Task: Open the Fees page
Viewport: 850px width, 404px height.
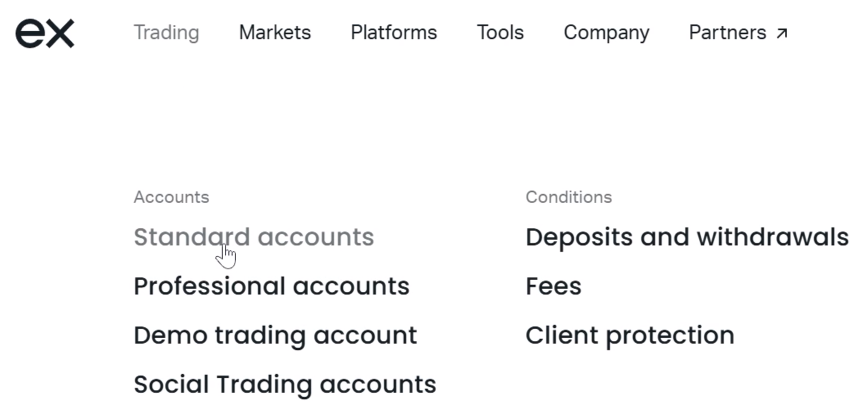Action: (x=553, y=286)
